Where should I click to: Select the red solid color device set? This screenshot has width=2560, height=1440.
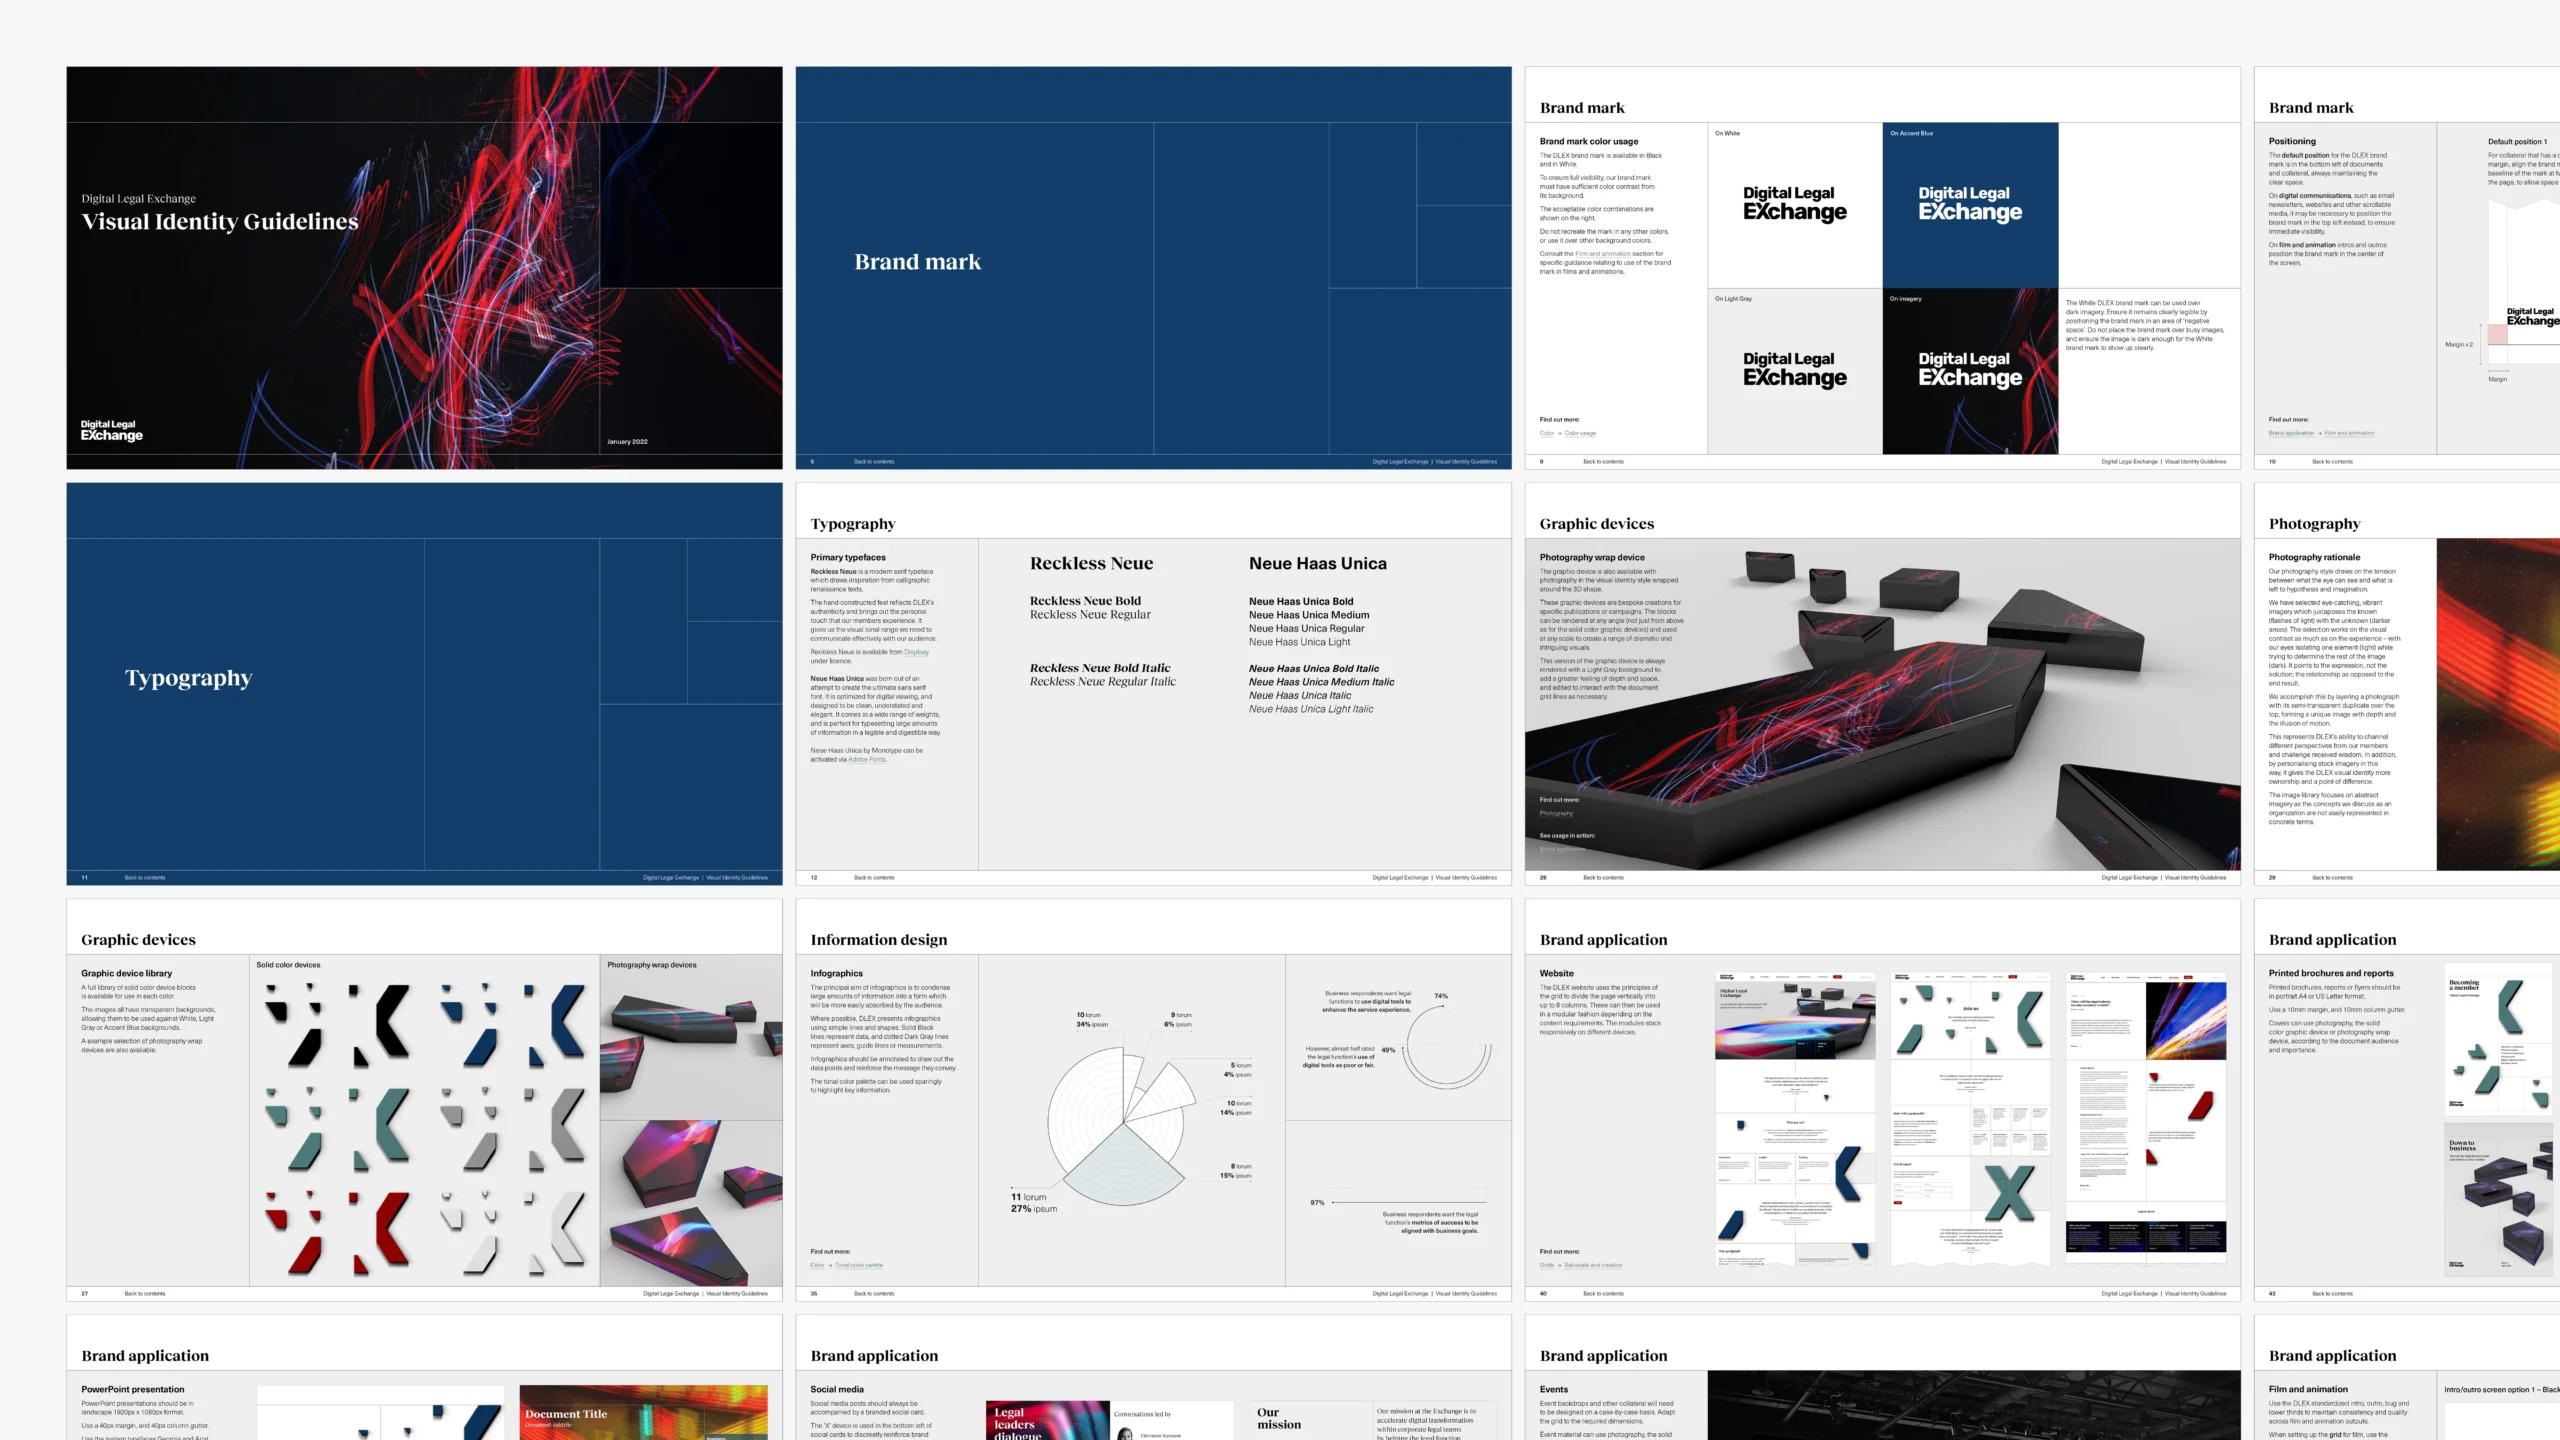[338, 1232]
